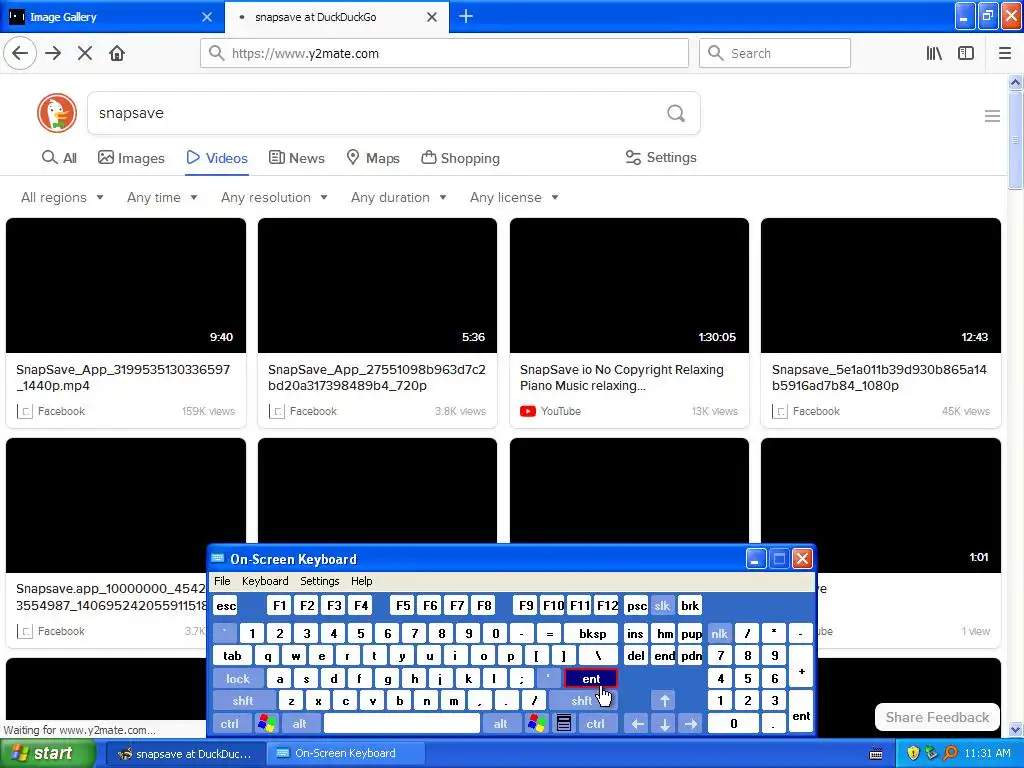Click the DuckDuckGo duck logo

tap(57, 113)
